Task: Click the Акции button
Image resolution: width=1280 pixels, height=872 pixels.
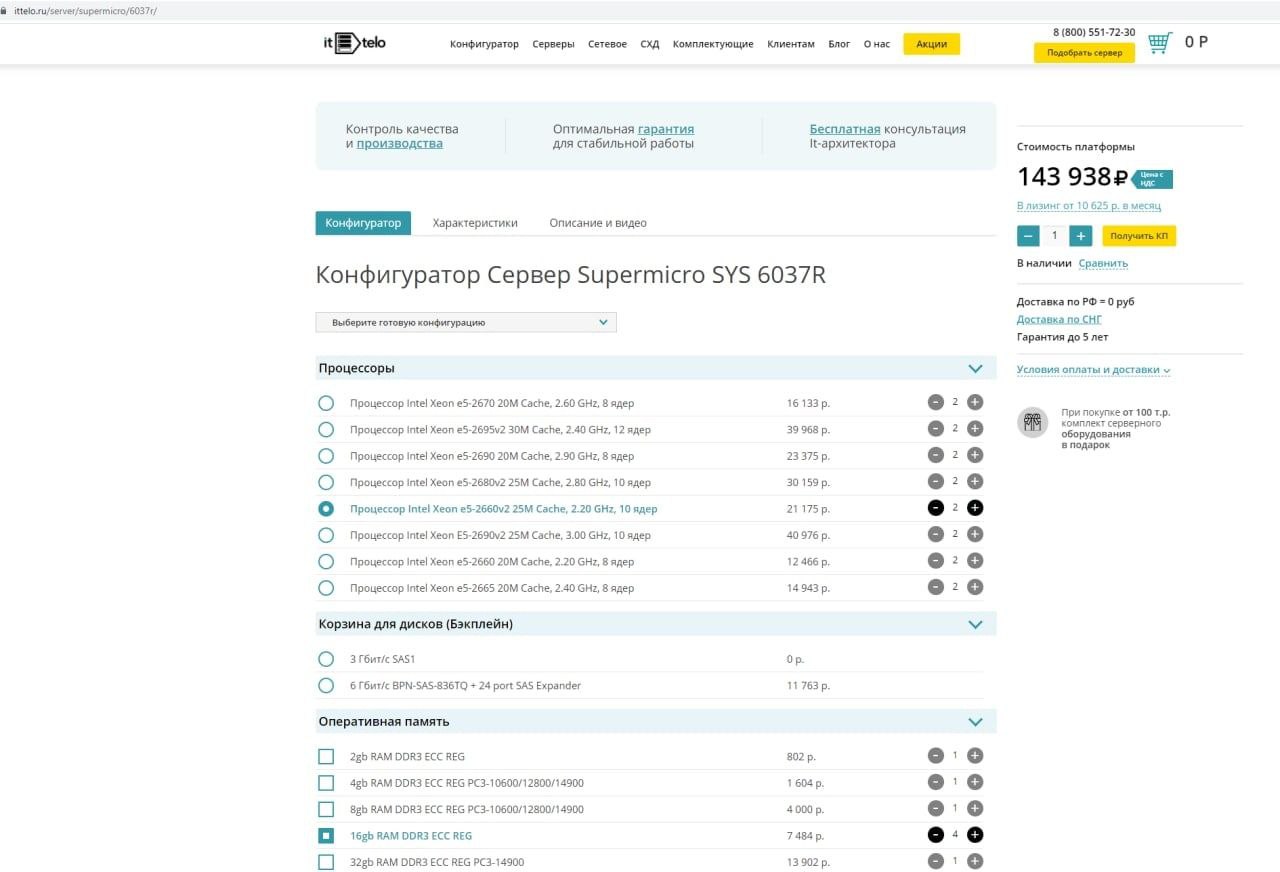Action: click(x=931, y=44)
